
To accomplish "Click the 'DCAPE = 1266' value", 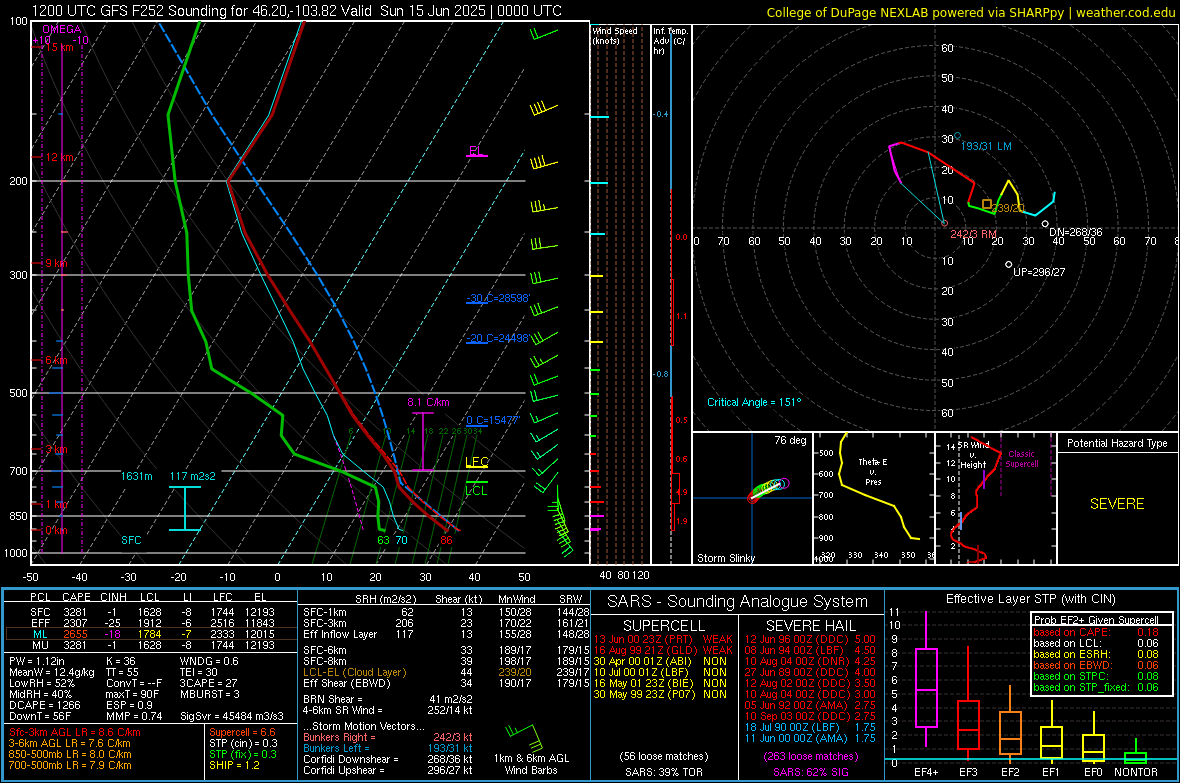I will [x=44, y=705].
